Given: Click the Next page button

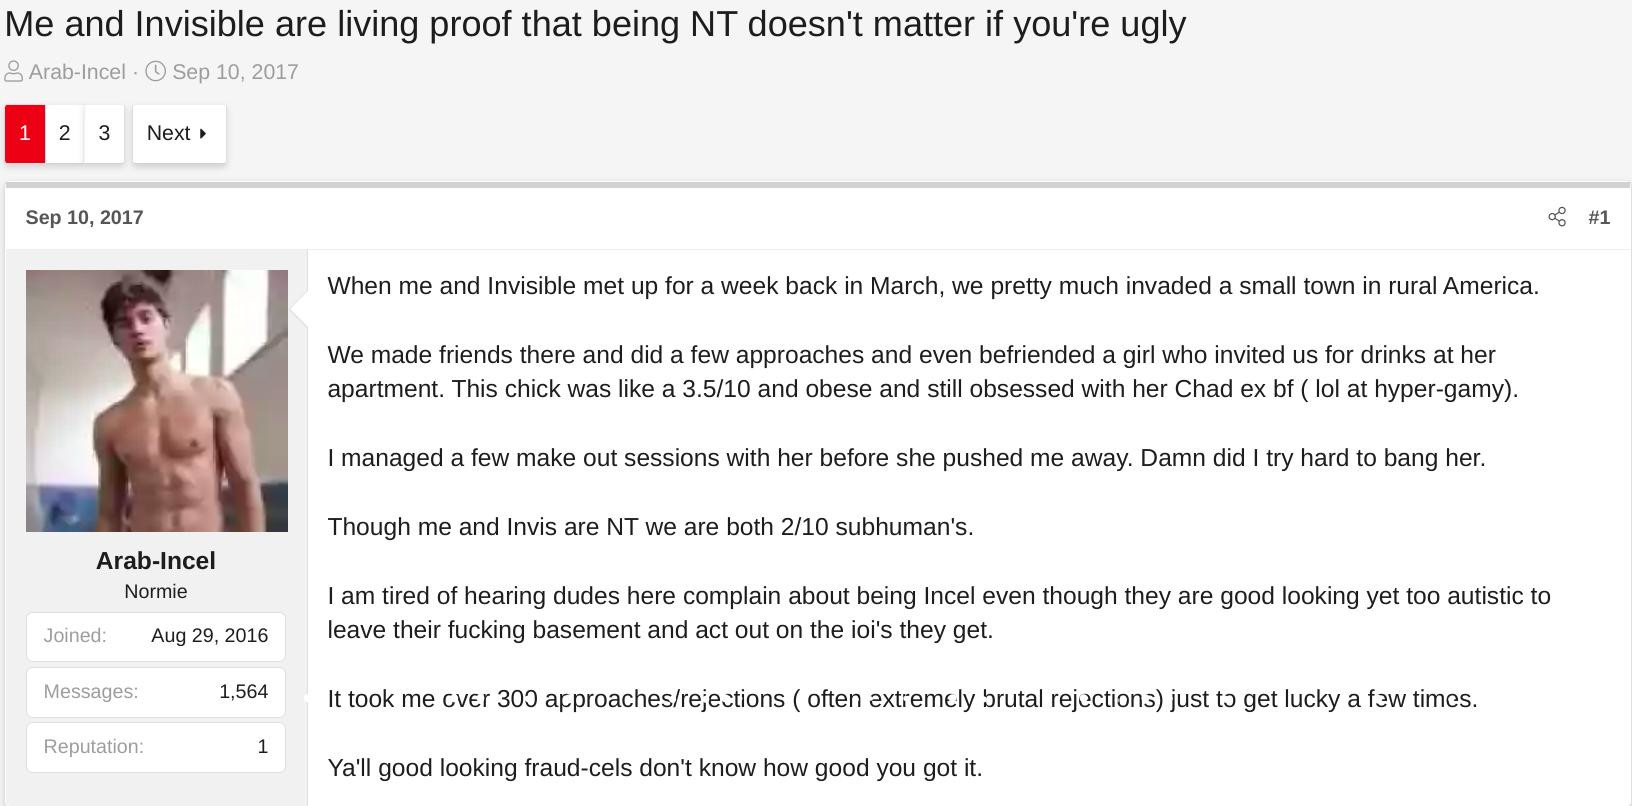Looking at the screenshot, I should (179, 133).
